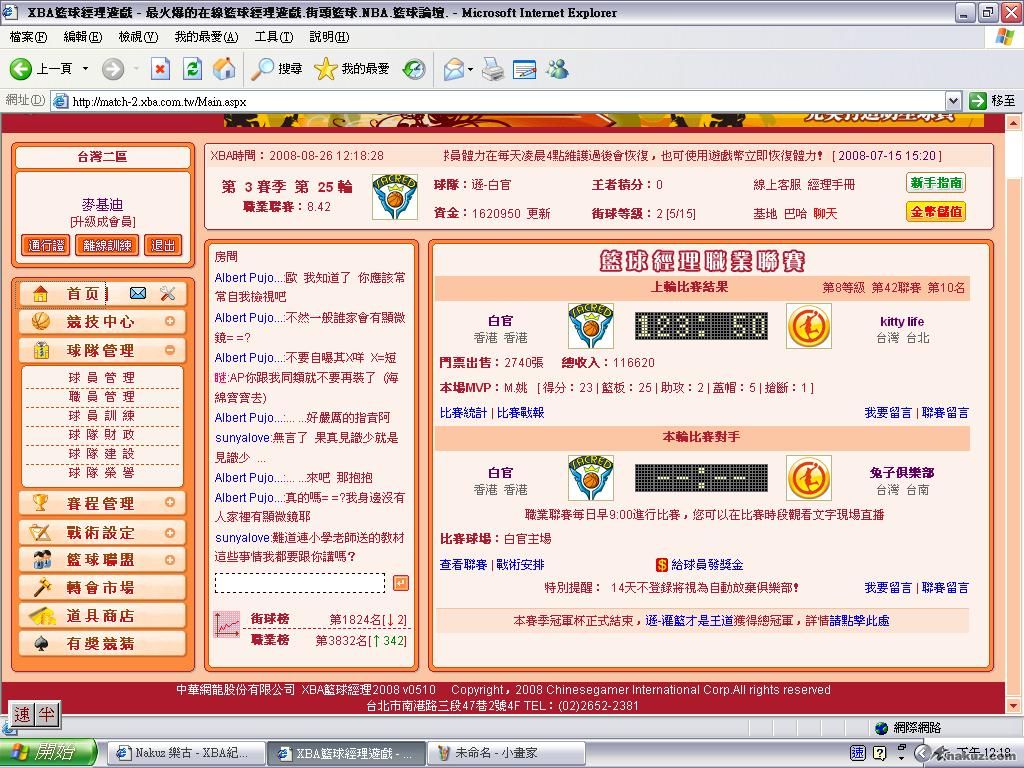The height and width of the screenshot is (768, 1024).
Task: Print page using printer icon
Action: coord(493,69)
